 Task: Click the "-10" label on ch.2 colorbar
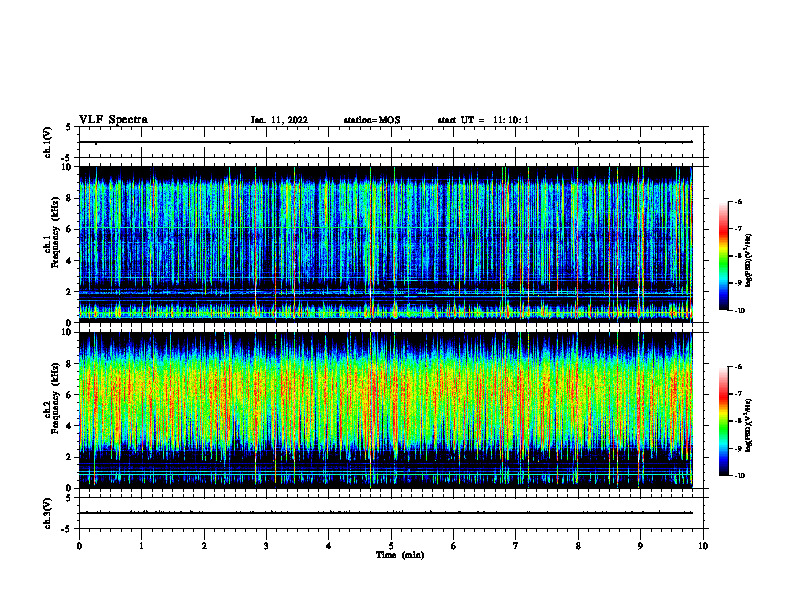(739, 476)
